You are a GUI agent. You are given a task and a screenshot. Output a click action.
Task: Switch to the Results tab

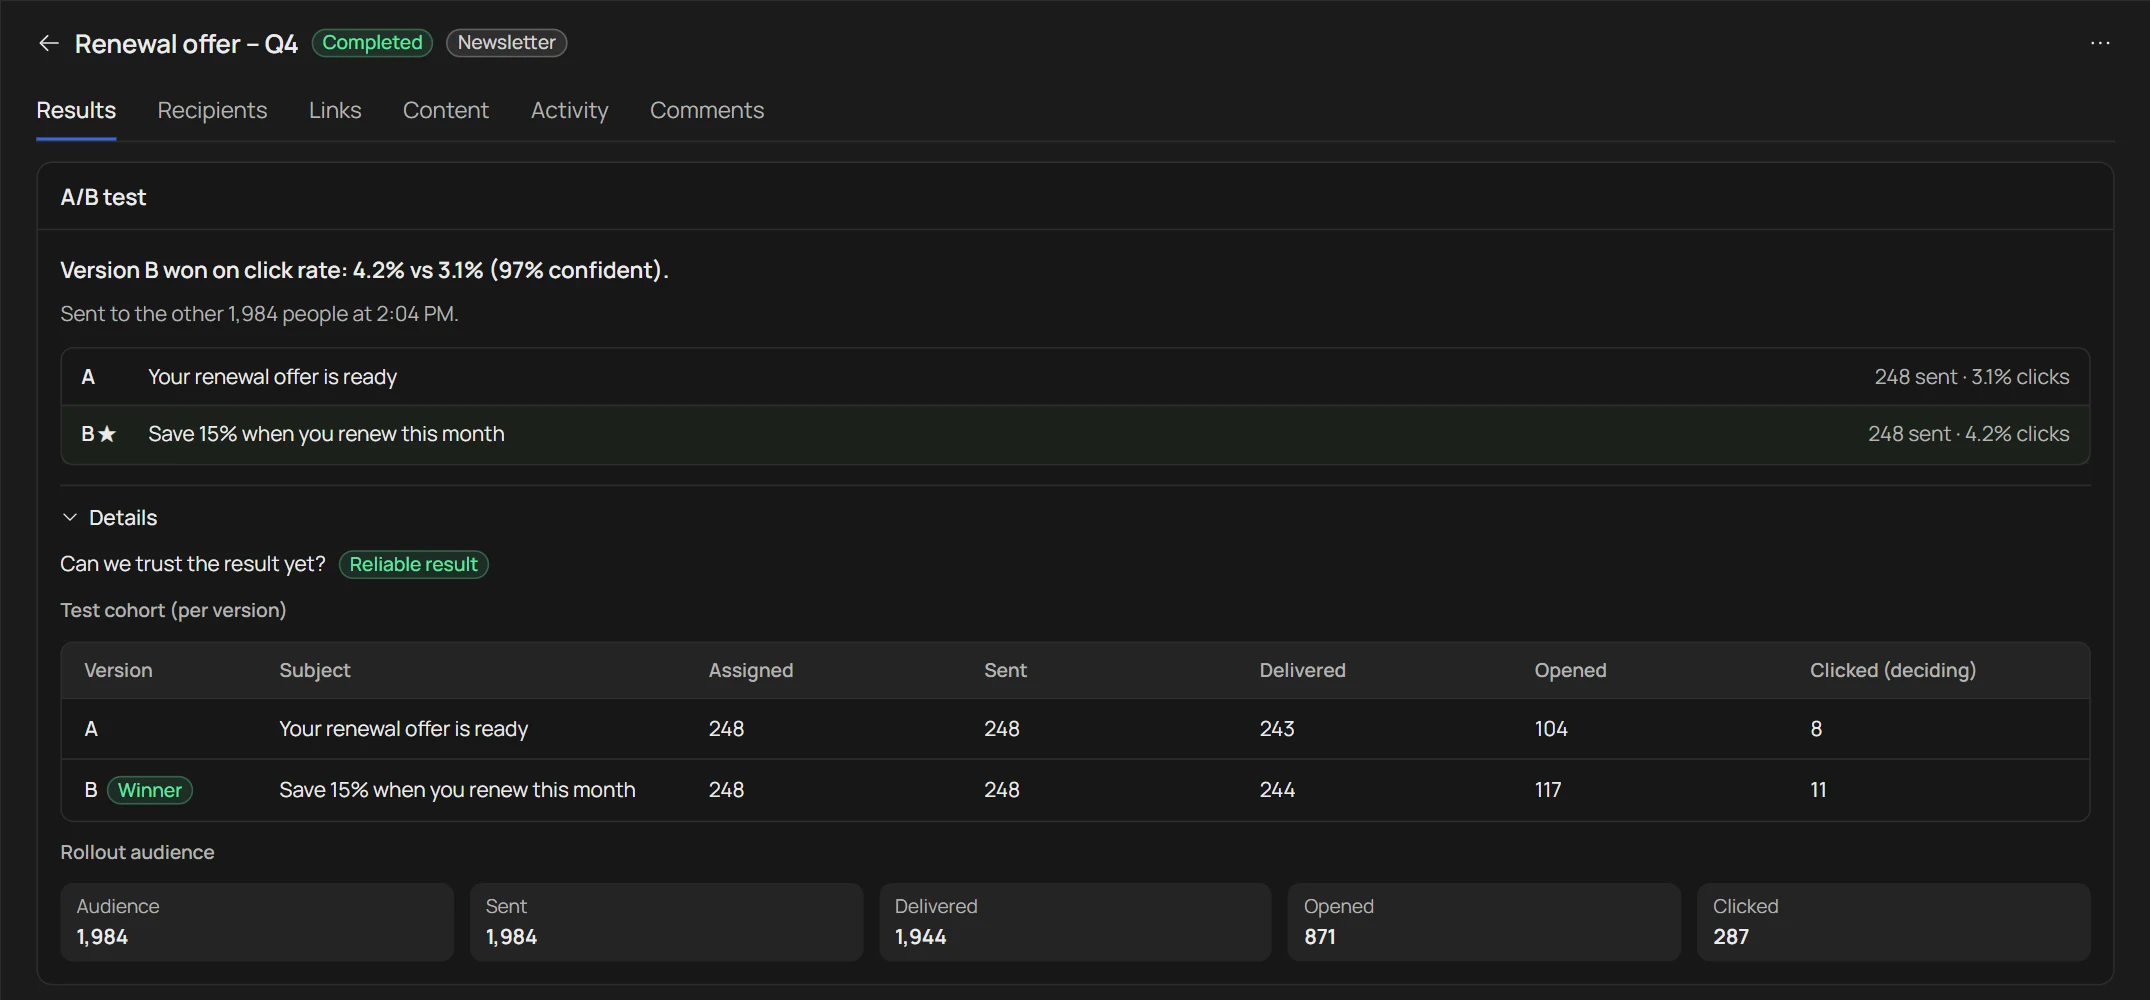(76, 110)
